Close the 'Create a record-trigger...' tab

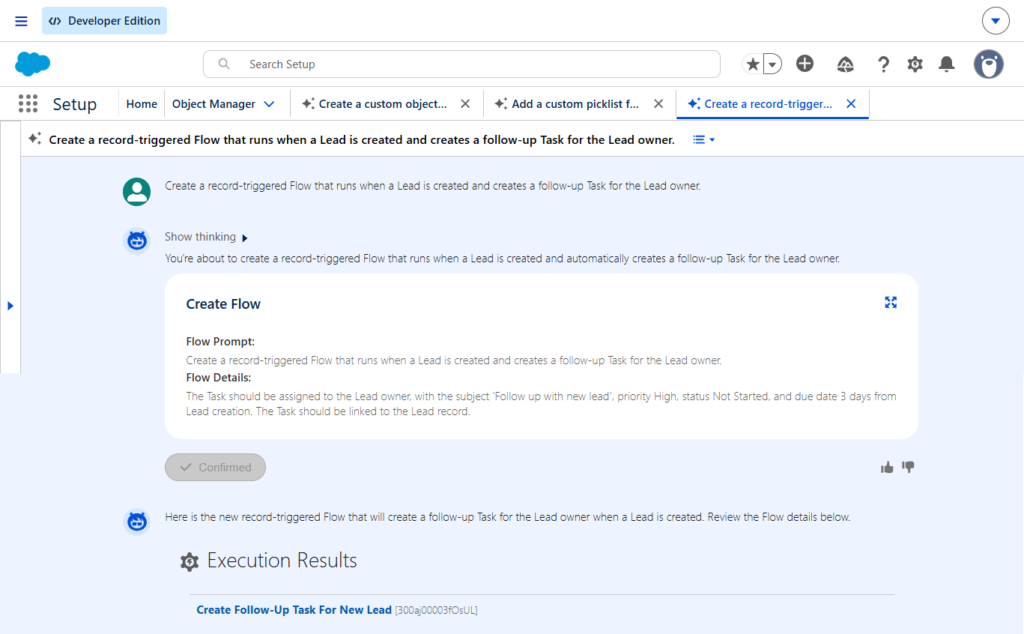click(x=851, y=104)
